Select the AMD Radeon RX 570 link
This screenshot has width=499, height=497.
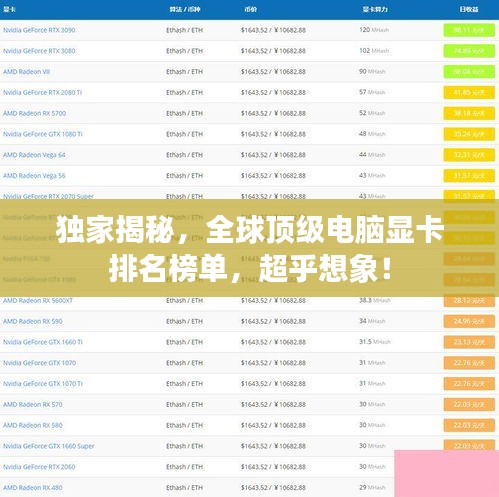point(33,404)
